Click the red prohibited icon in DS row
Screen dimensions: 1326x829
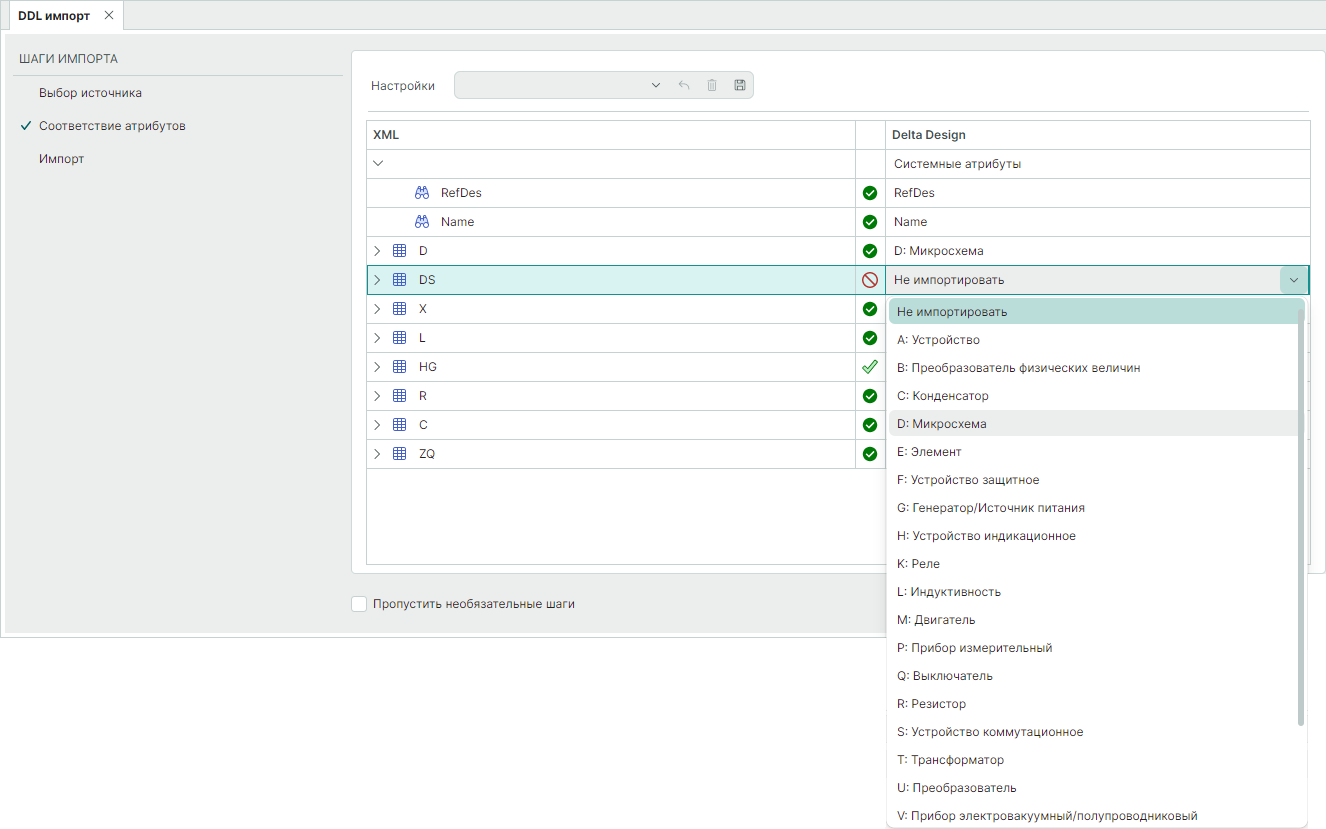[x=870, y=280]
